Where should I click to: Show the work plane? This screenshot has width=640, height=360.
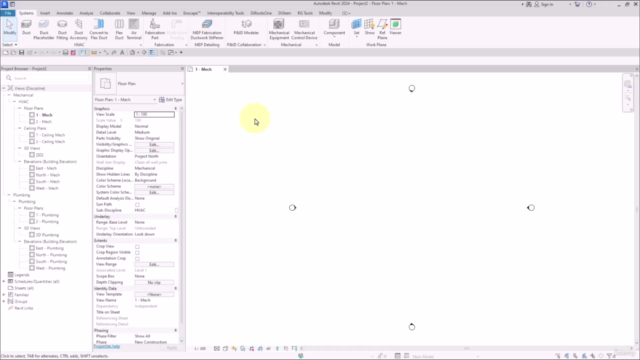[369, 27]
